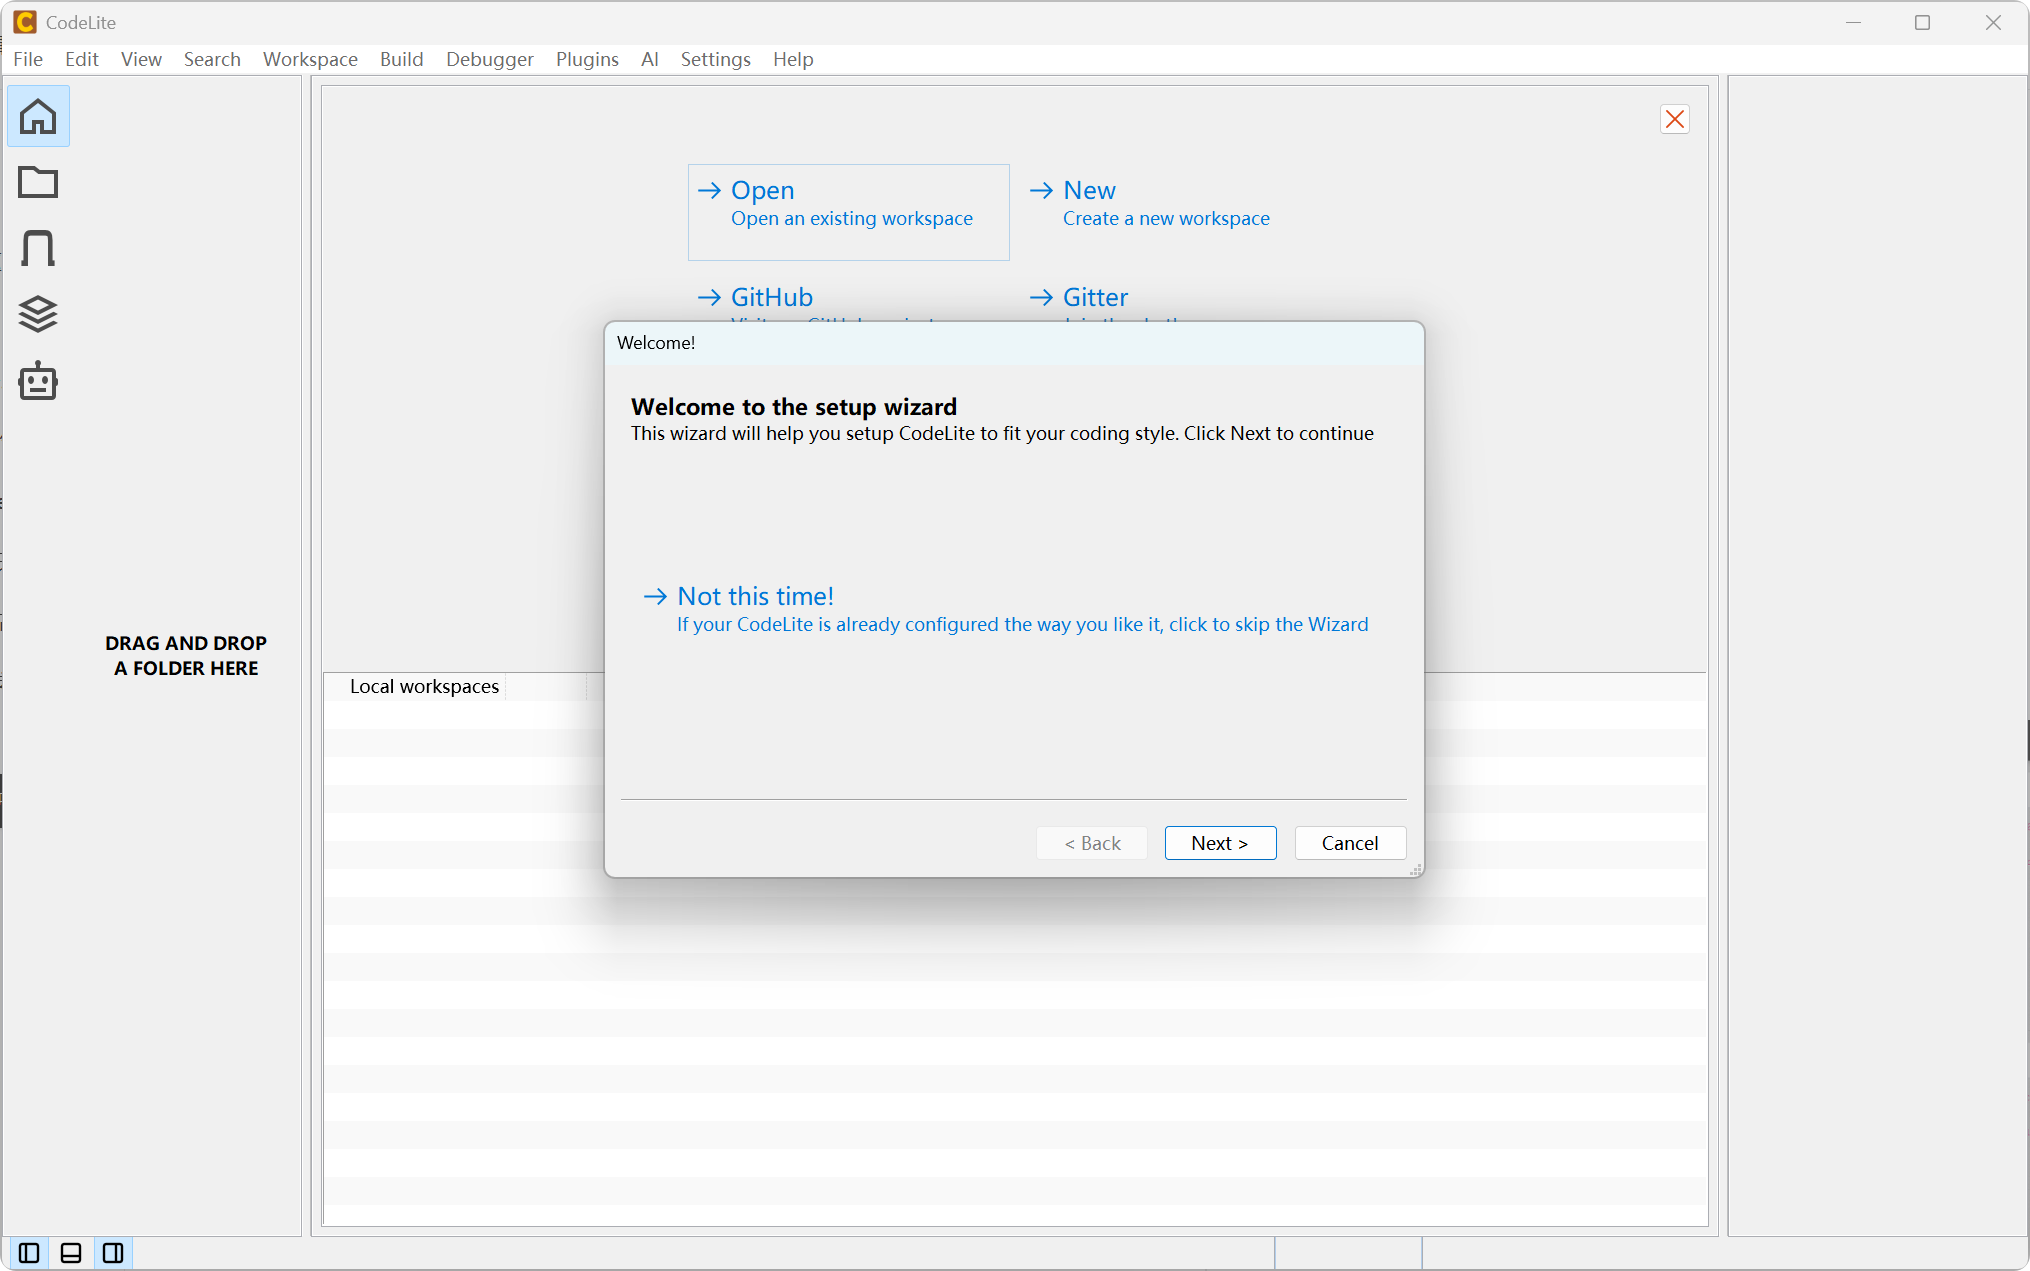Dismiss the welcome banner with the red X
The height and width of the screenshot is (1271, 2030).
click(1675, 119)
